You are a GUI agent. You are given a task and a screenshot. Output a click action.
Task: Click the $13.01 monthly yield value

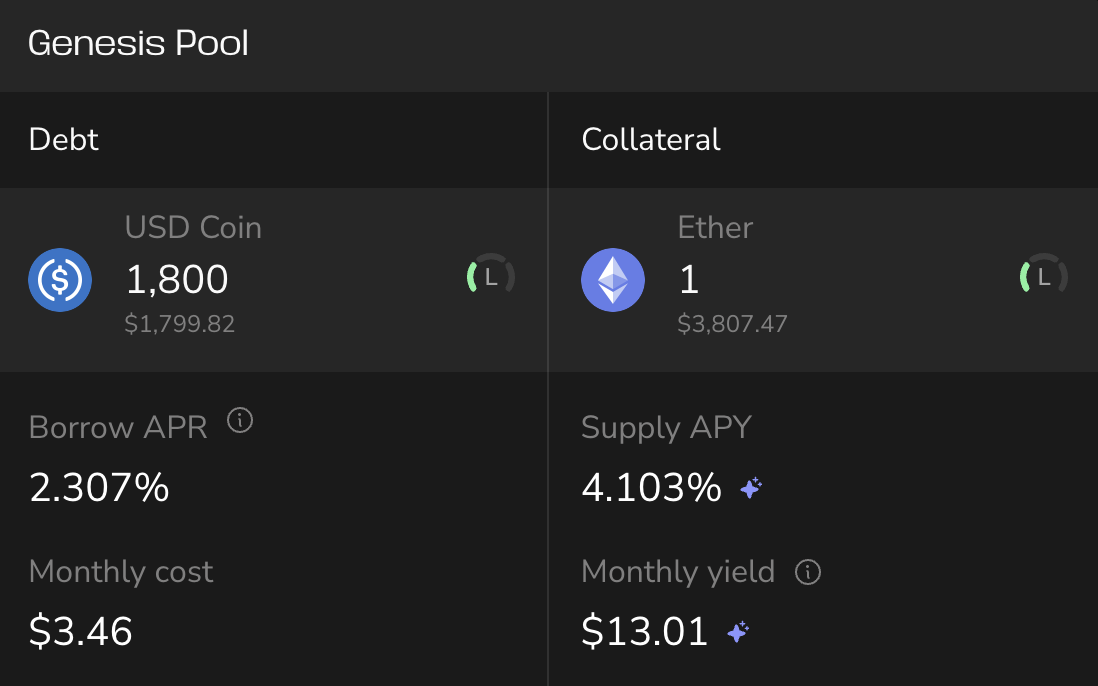click(x=644, y=632)
